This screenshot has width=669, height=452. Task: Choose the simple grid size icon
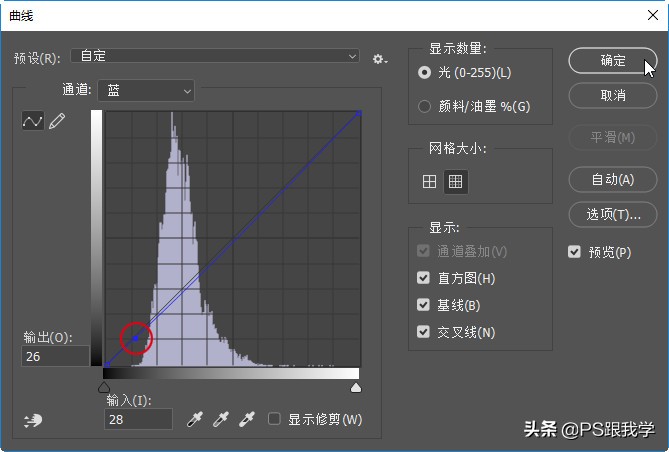tap(430, 182)
